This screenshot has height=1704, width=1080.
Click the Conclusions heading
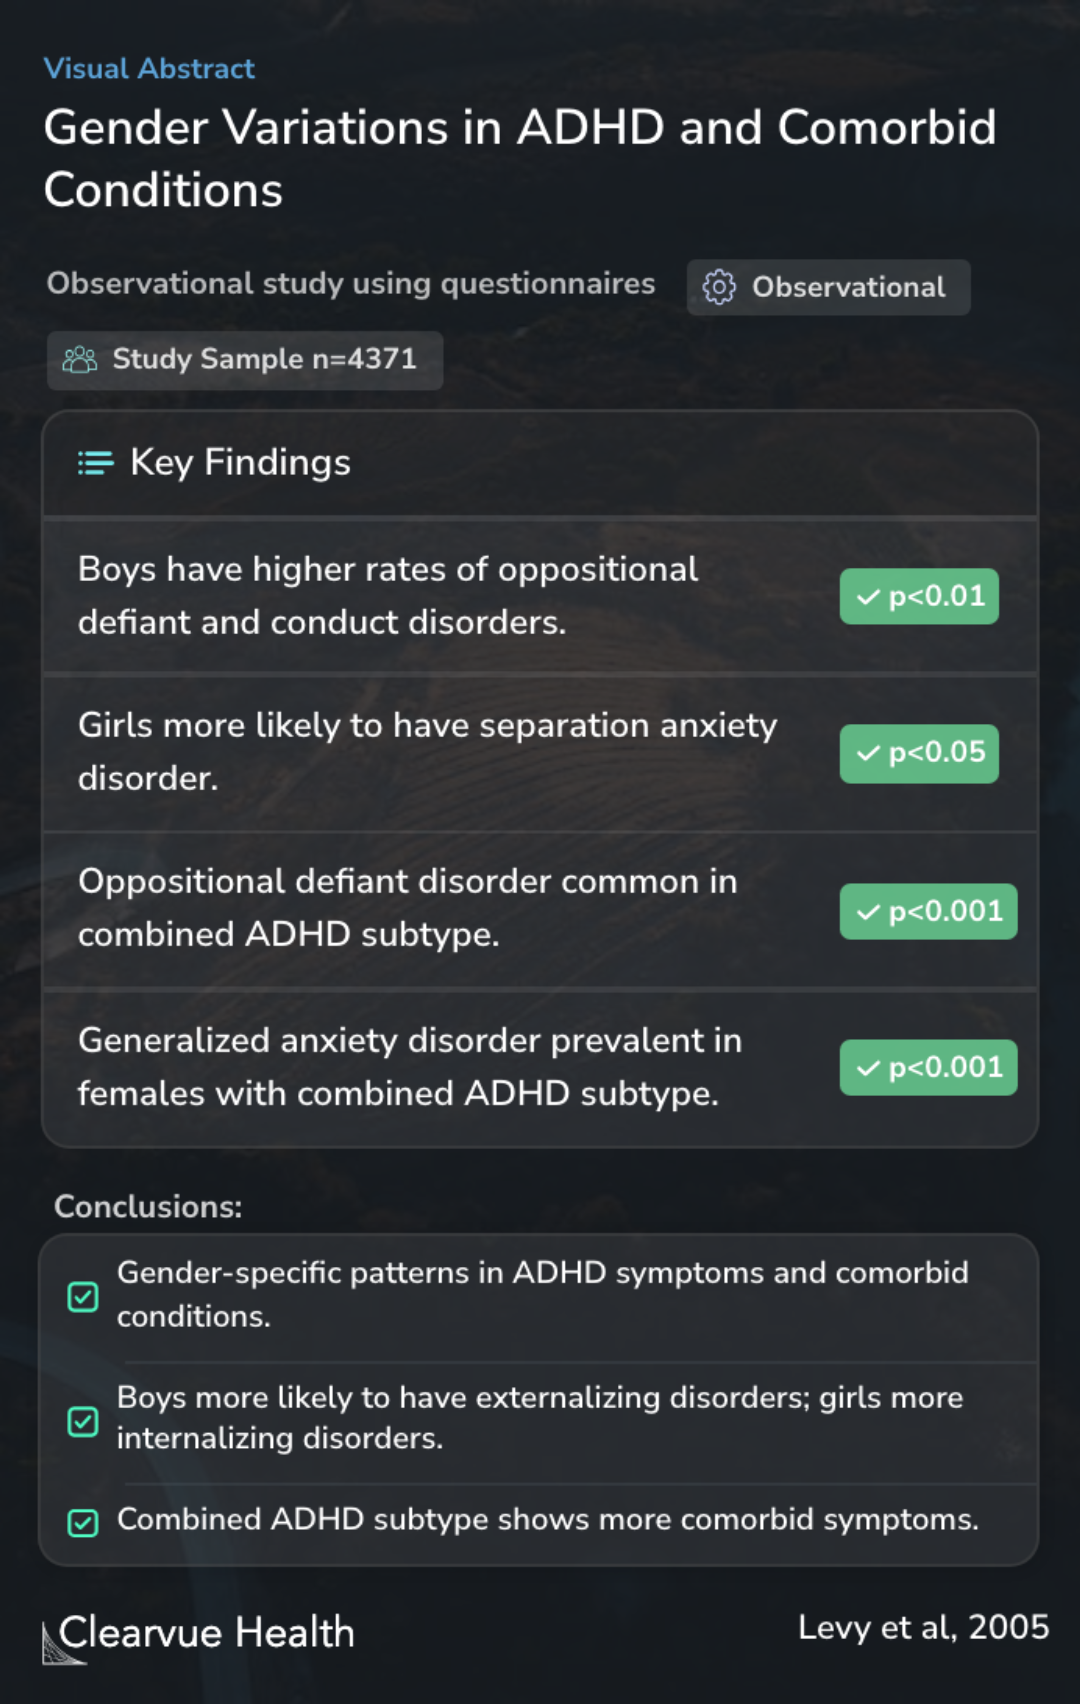click(148, 1207)
